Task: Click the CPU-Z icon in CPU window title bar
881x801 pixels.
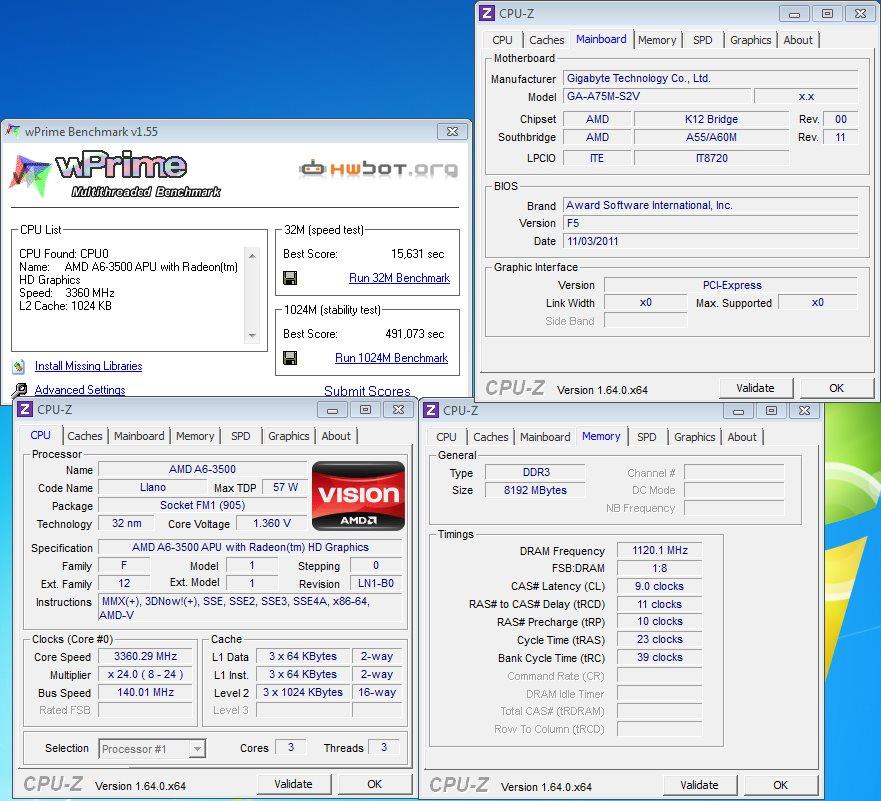Action: pyautogui.click(x=25, y=409)
